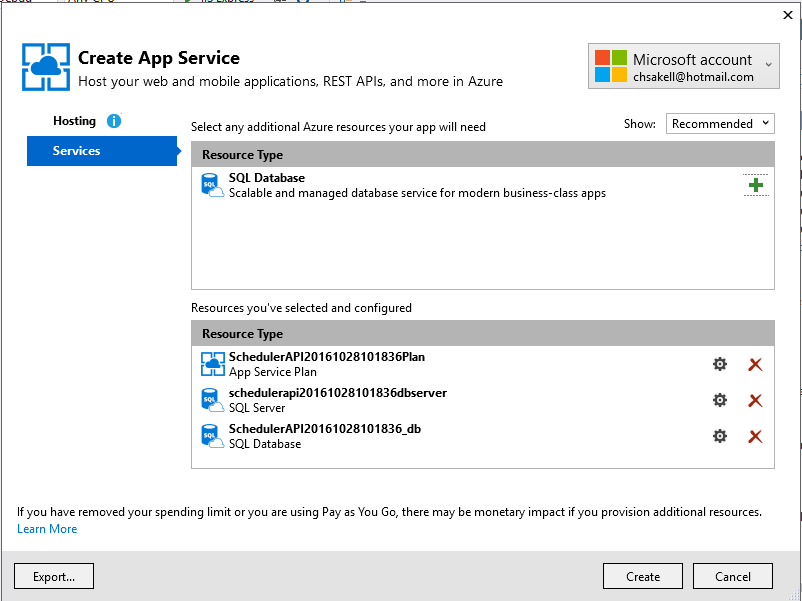Viewport: 802px width, 601px height.
Task: Remove the App Service Plan with red X
Action: (x=755, y=364)
